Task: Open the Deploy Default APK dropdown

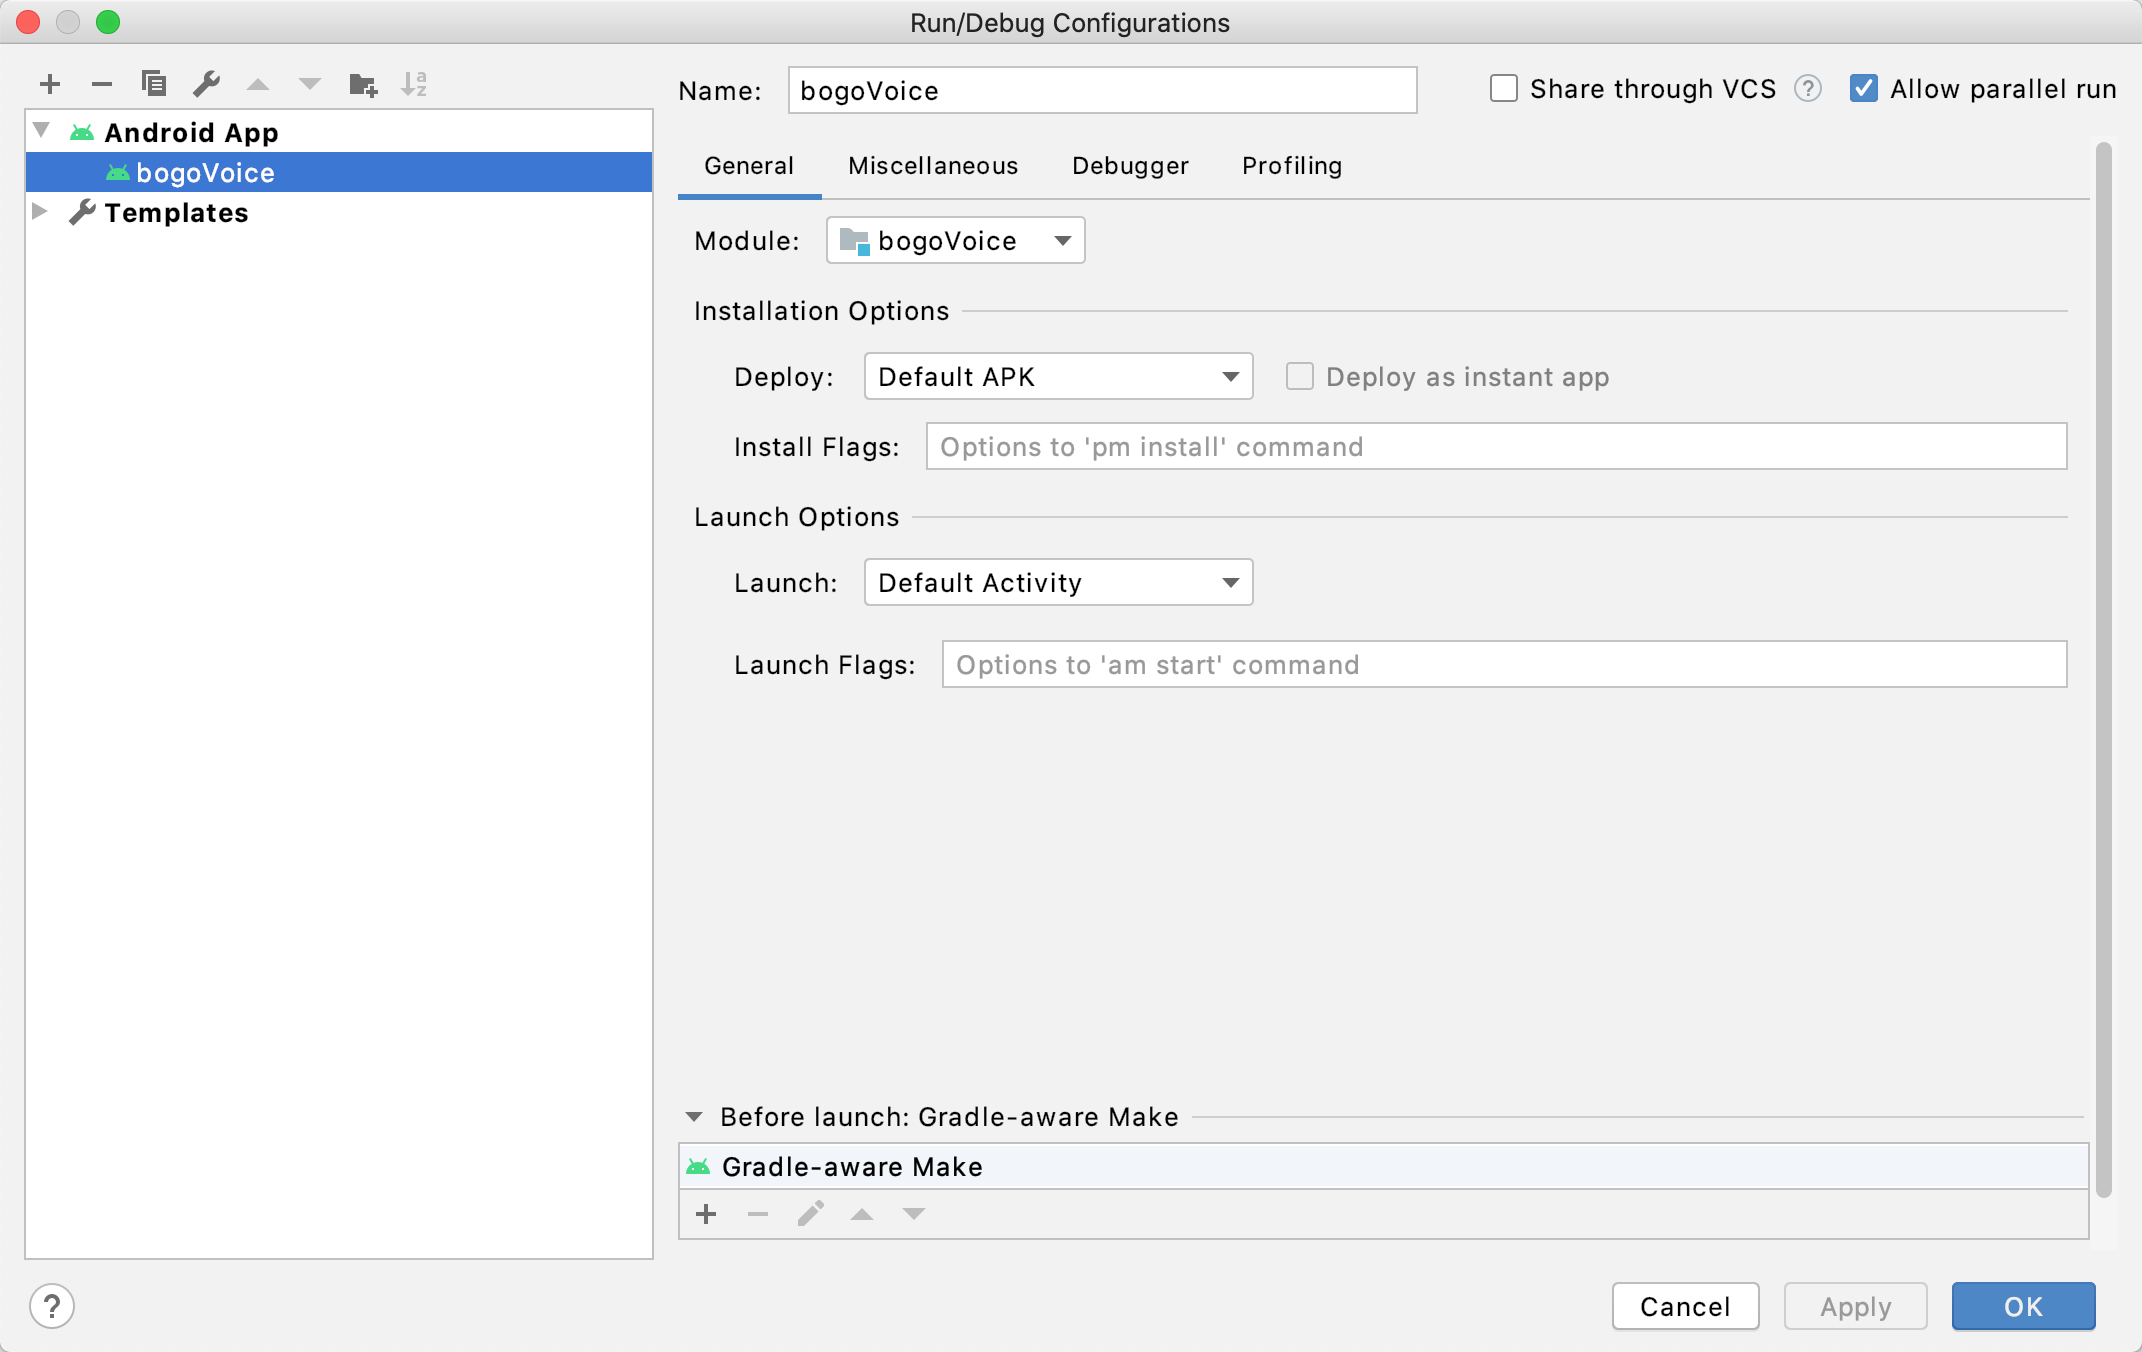Action: click(x=1058, y=377)
